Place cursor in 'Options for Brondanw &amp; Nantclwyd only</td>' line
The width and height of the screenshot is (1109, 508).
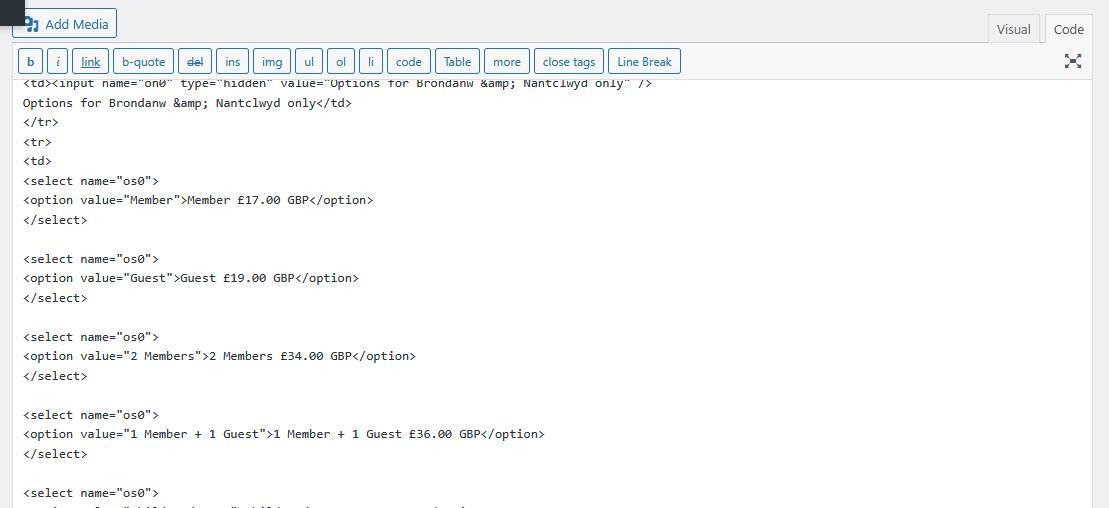(187, 103)
